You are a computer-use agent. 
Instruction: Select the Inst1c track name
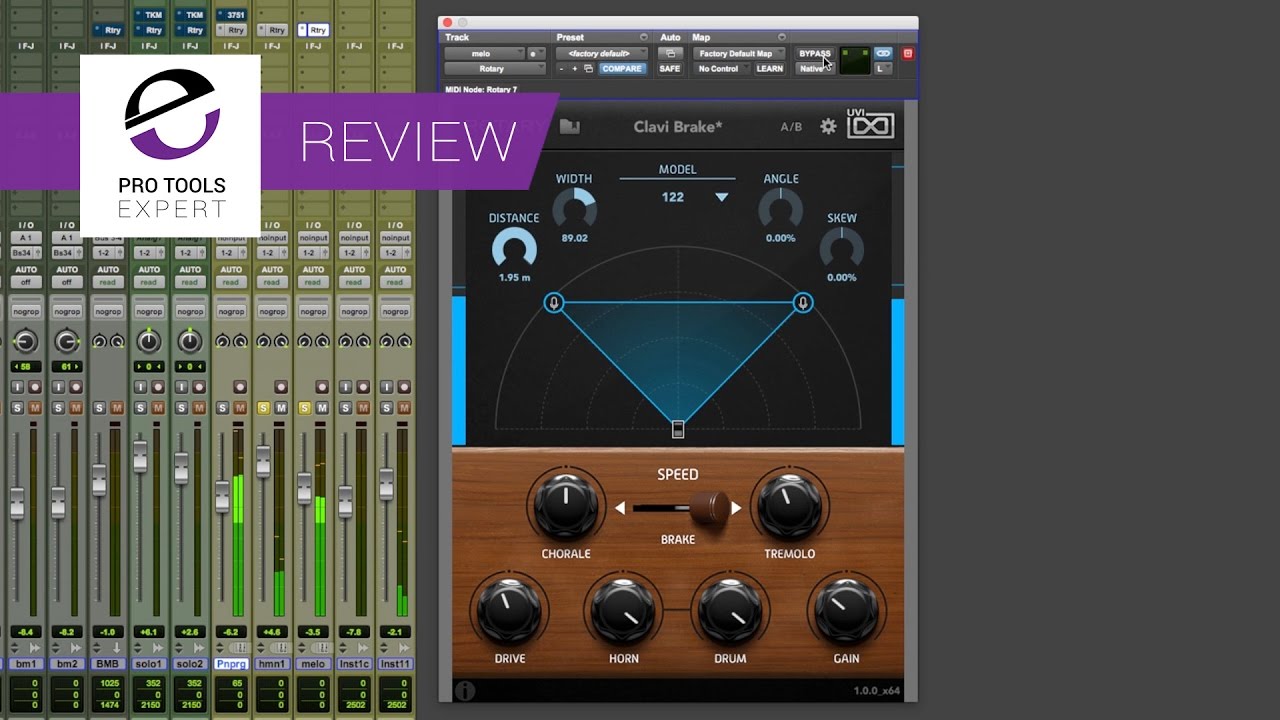[354, 664]
